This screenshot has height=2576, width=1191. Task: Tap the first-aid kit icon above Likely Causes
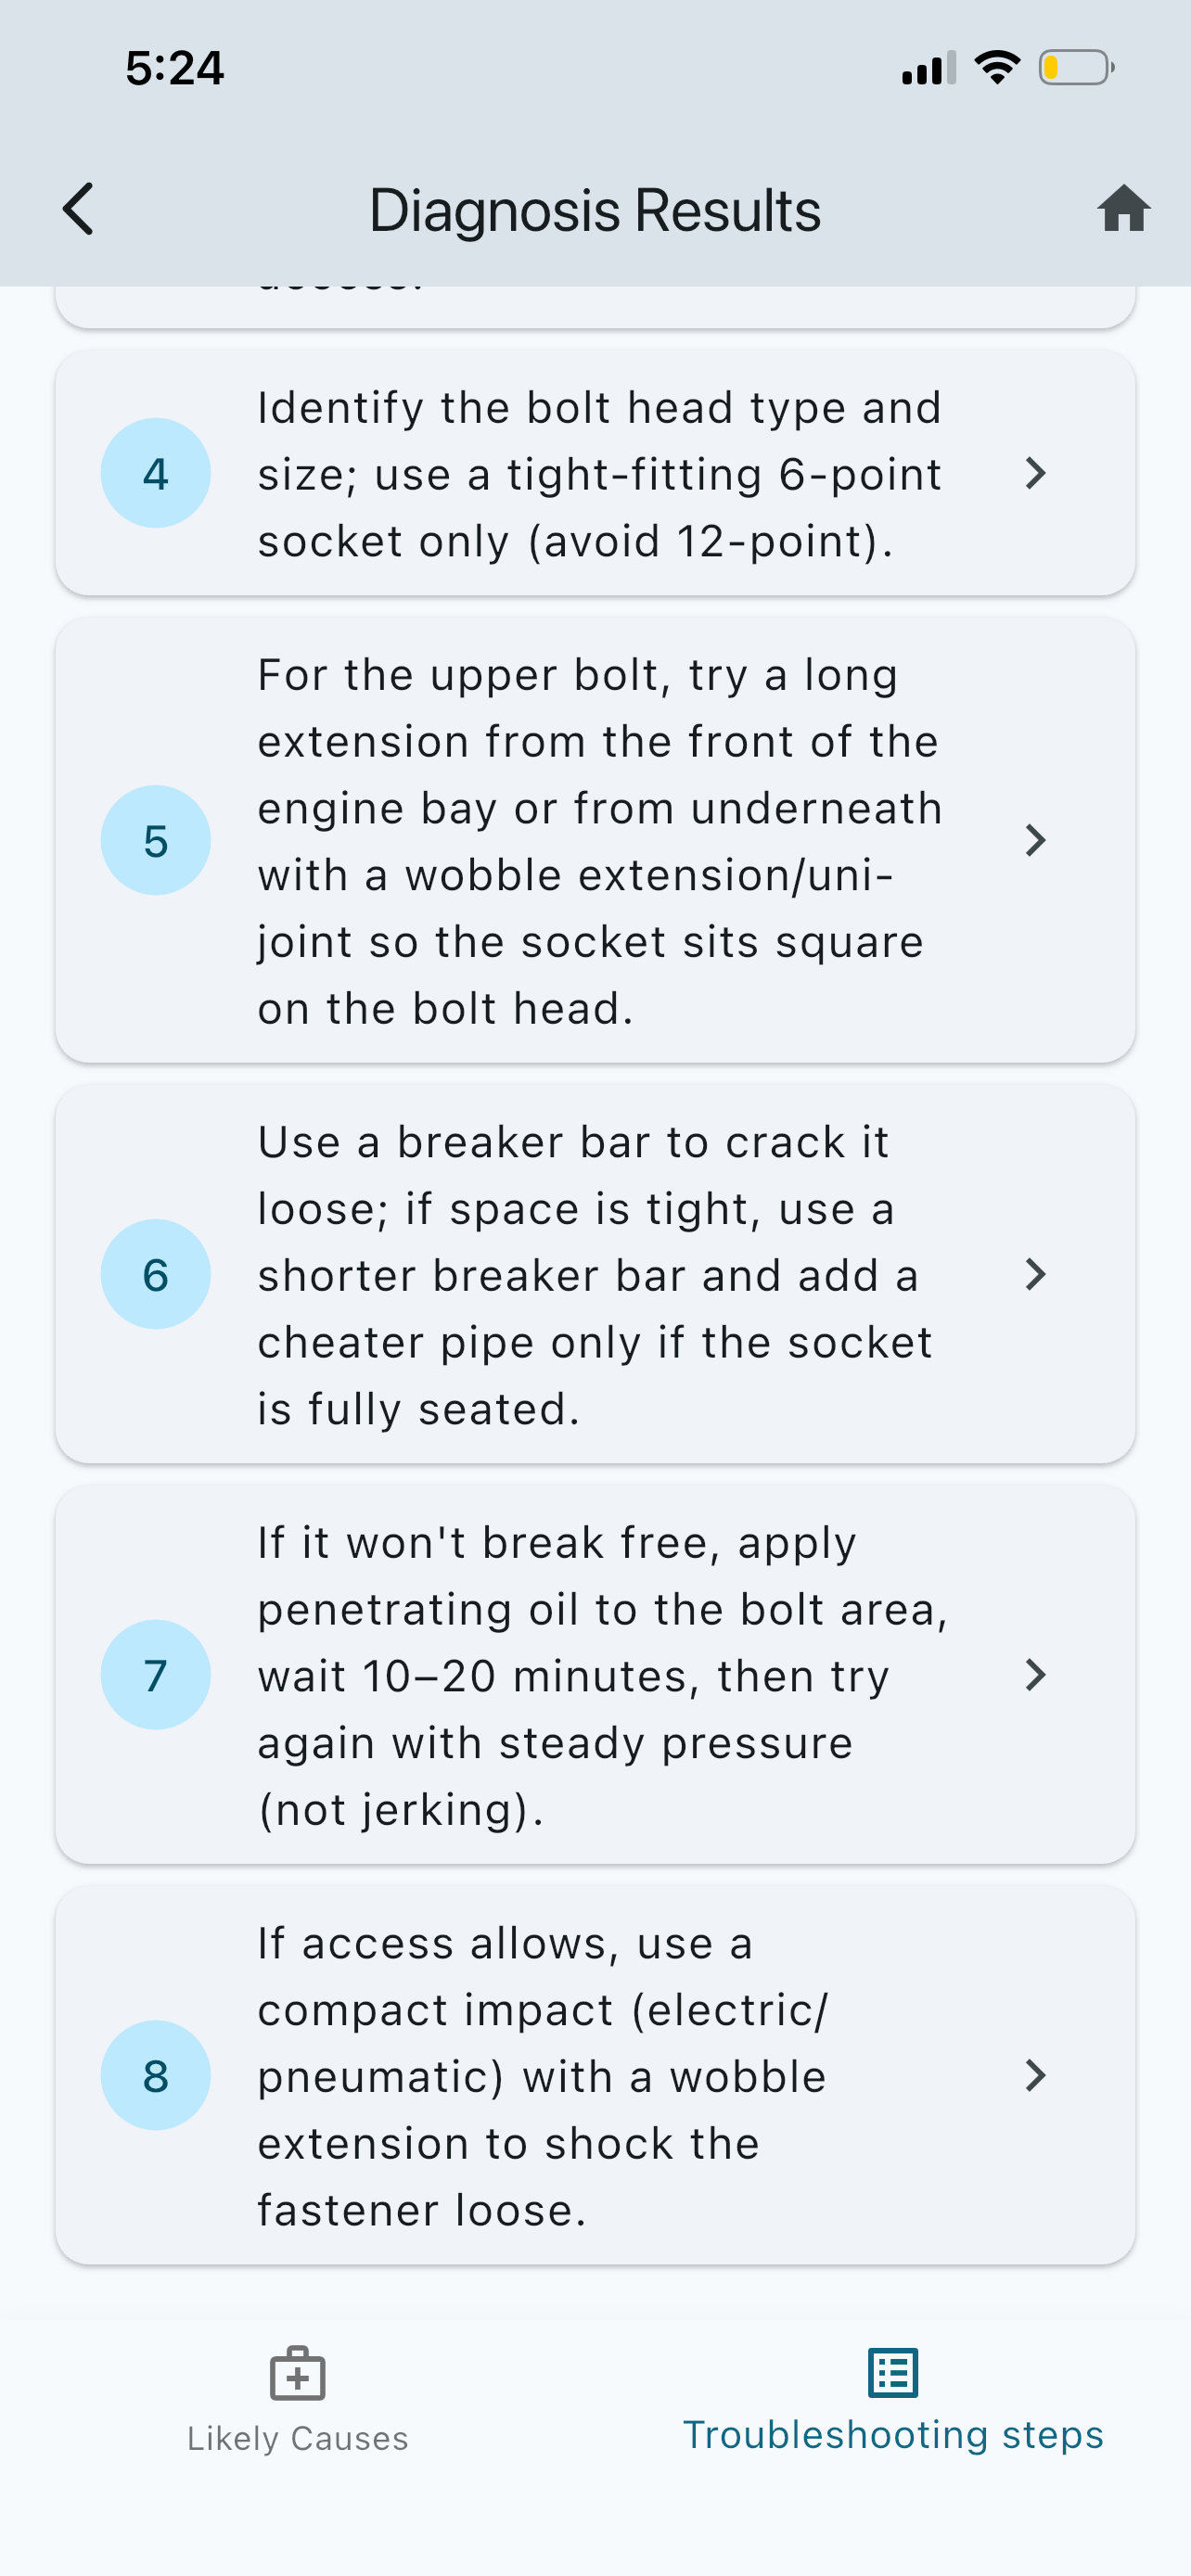296,2372
